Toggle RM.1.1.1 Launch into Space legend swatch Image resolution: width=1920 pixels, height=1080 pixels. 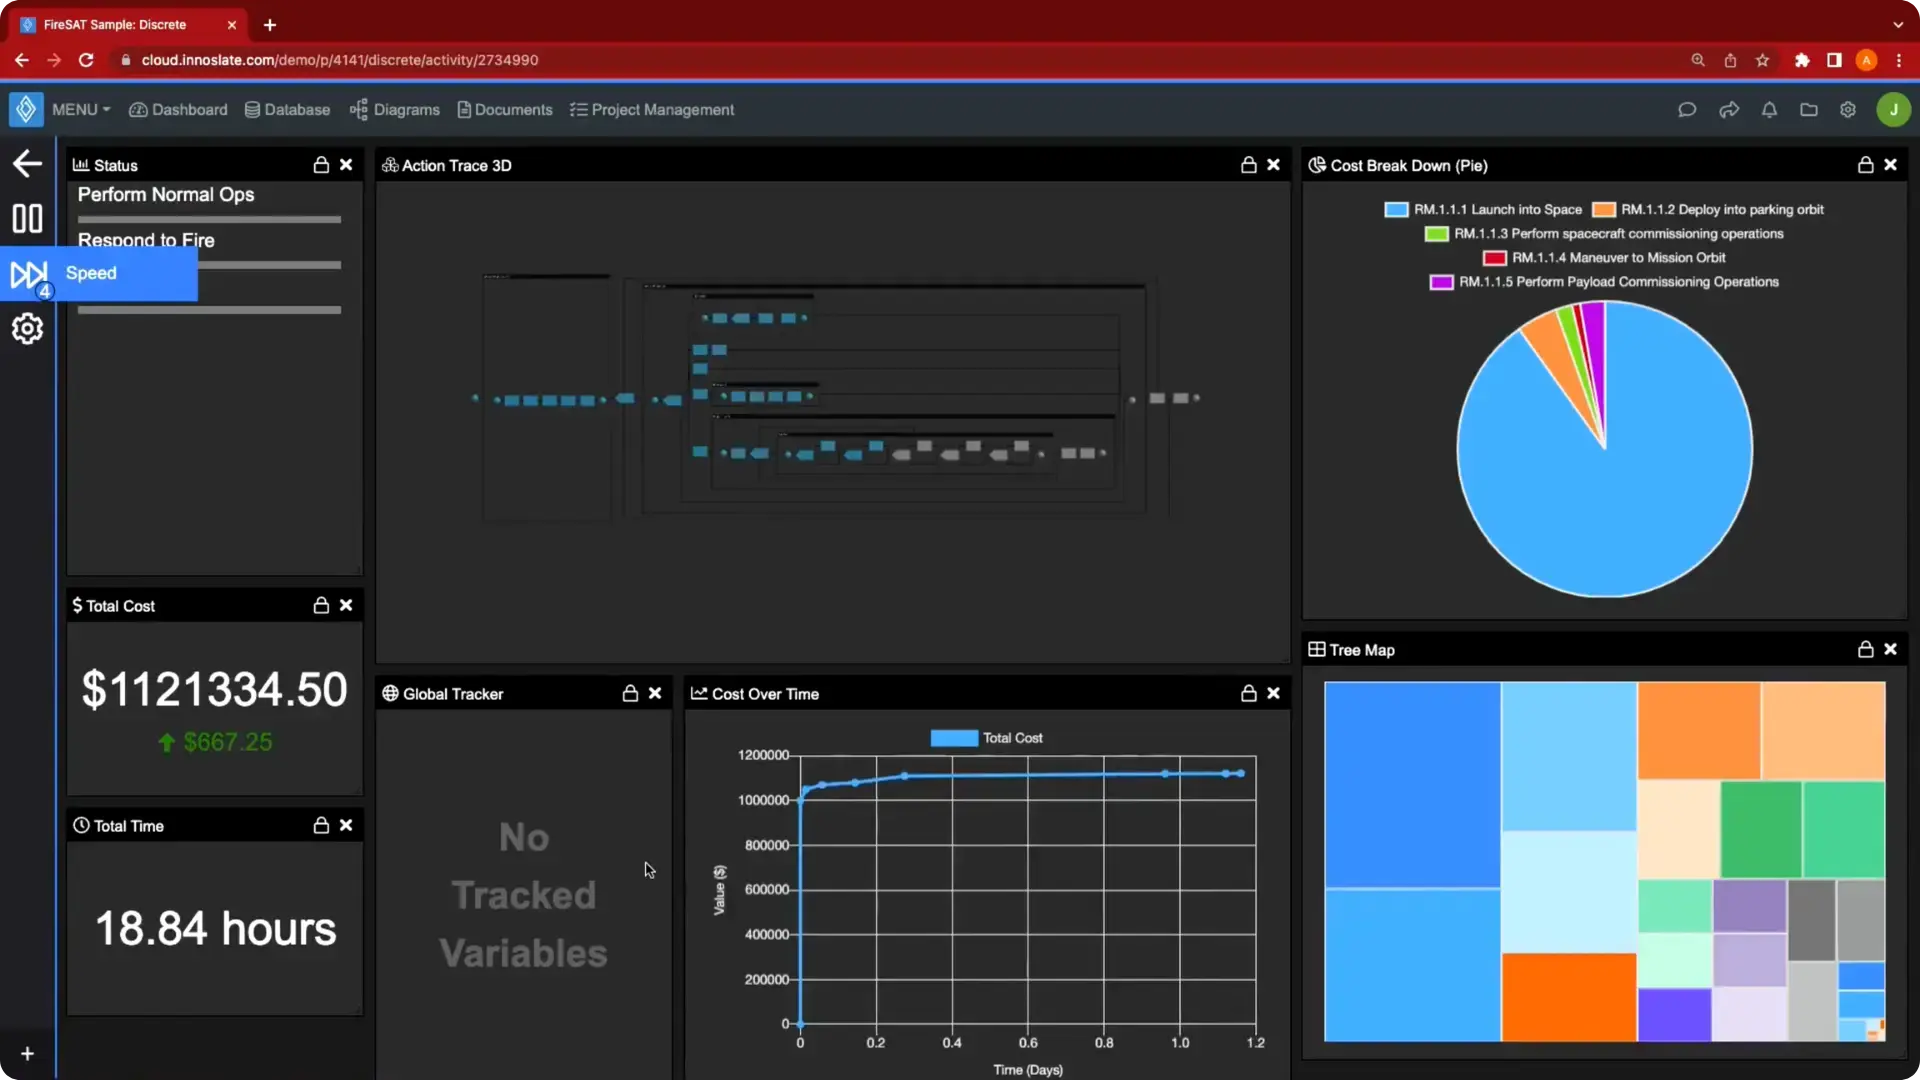coord(1396,209)
